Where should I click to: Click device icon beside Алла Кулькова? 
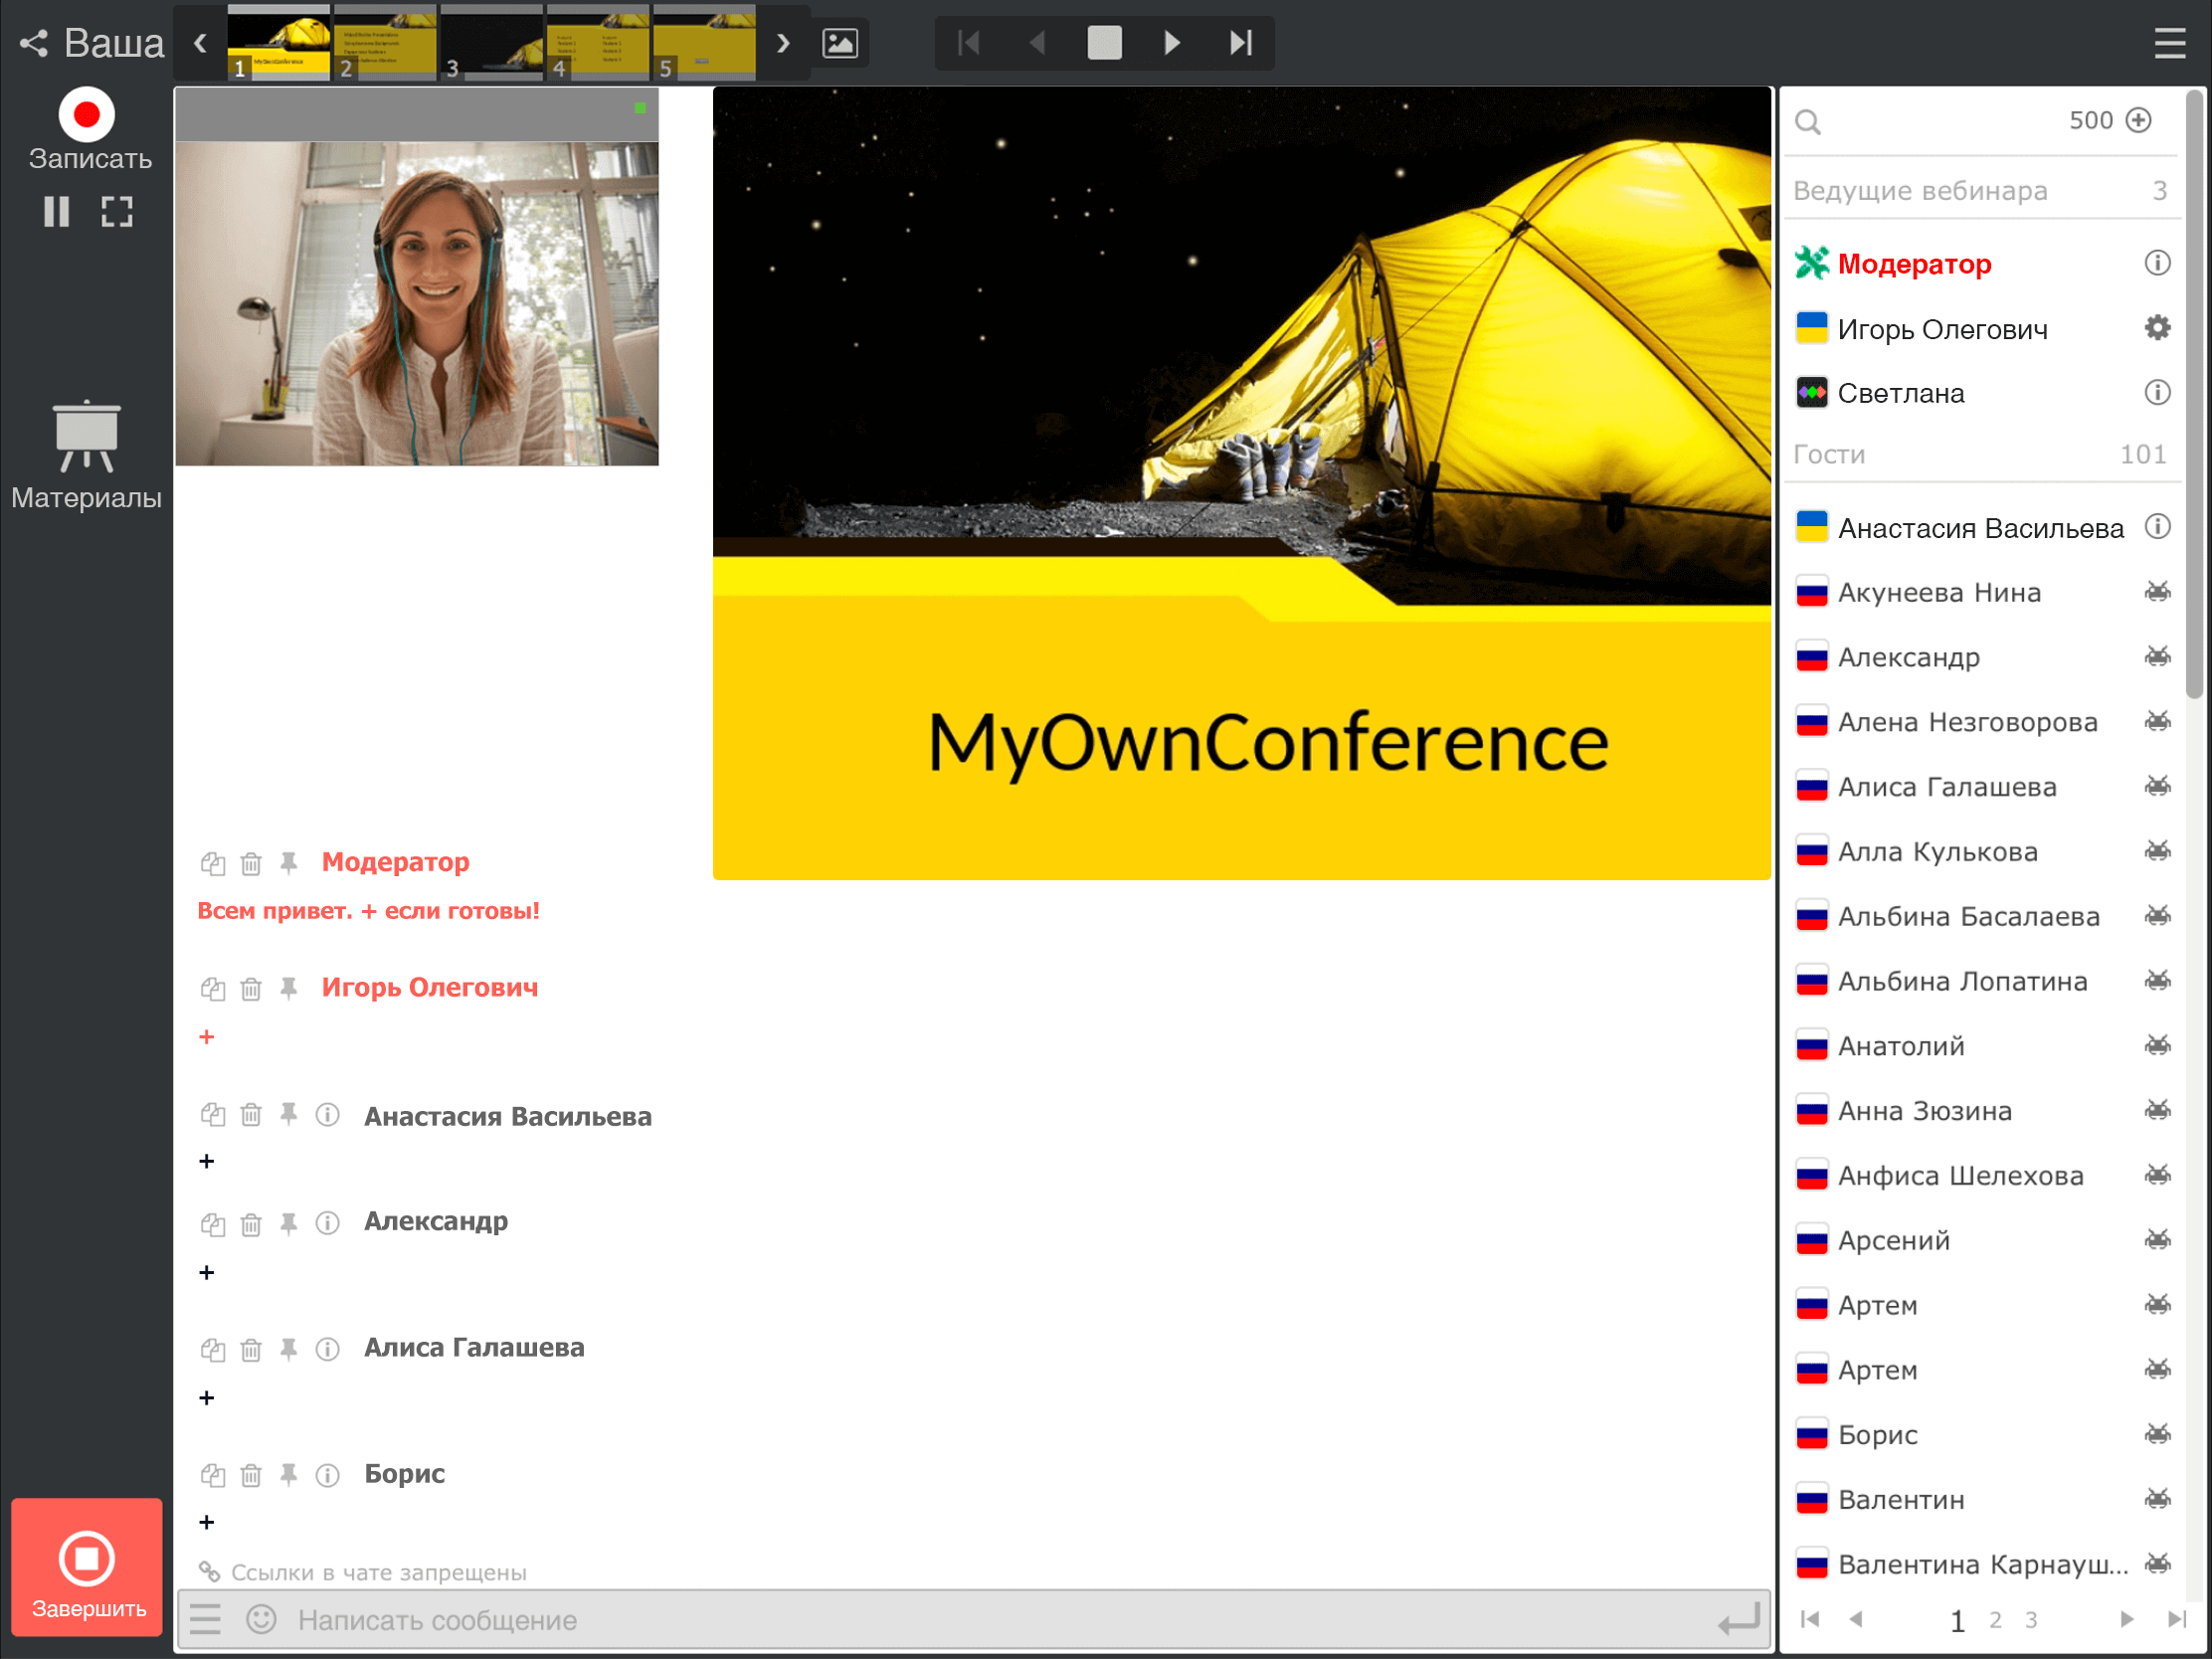point(2158,851)
